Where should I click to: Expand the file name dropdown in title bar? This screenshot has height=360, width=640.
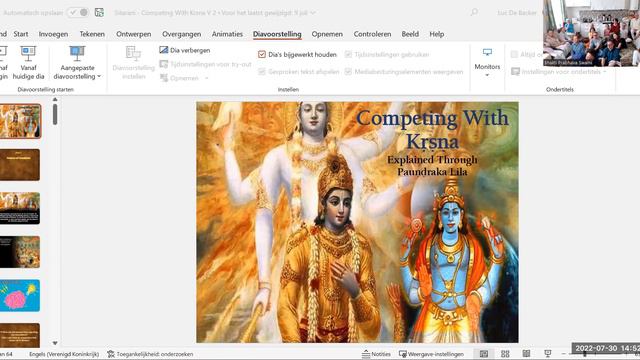pos(313,13)
